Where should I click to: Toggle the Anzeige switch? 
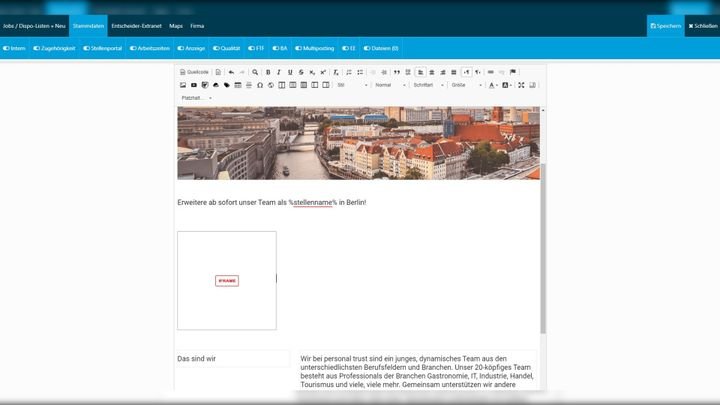coord(191,48)
